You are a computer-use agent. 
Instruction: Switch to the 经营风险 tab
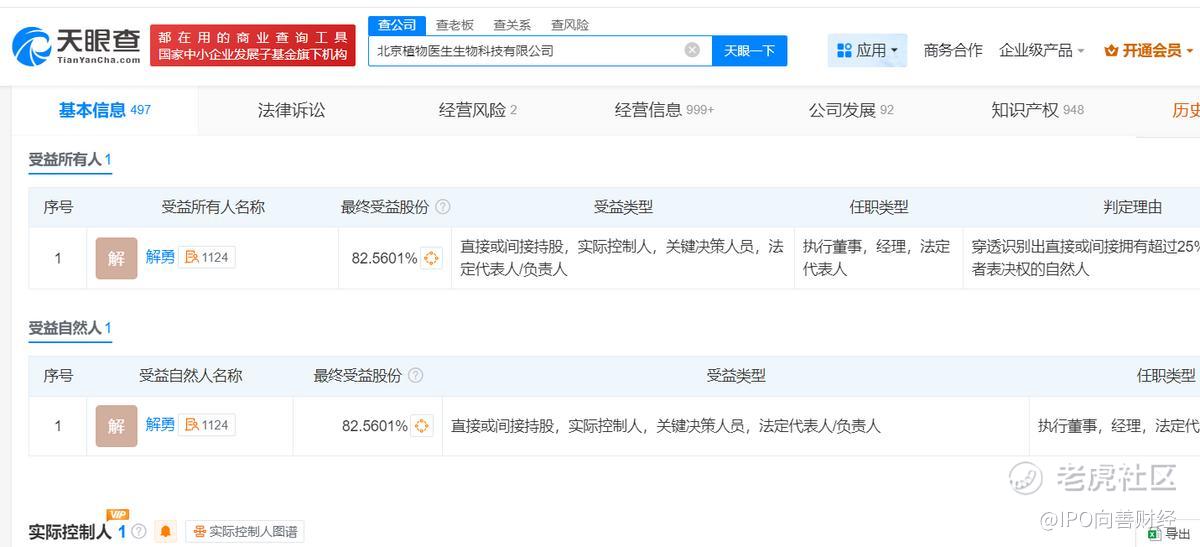click(478, 110)
